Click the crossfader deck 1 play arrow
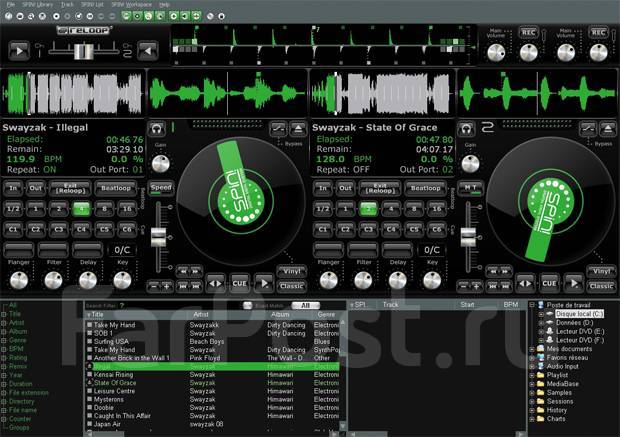Image resolution: width=620 pixels, height=437 pixels. [x=19, y=51]
